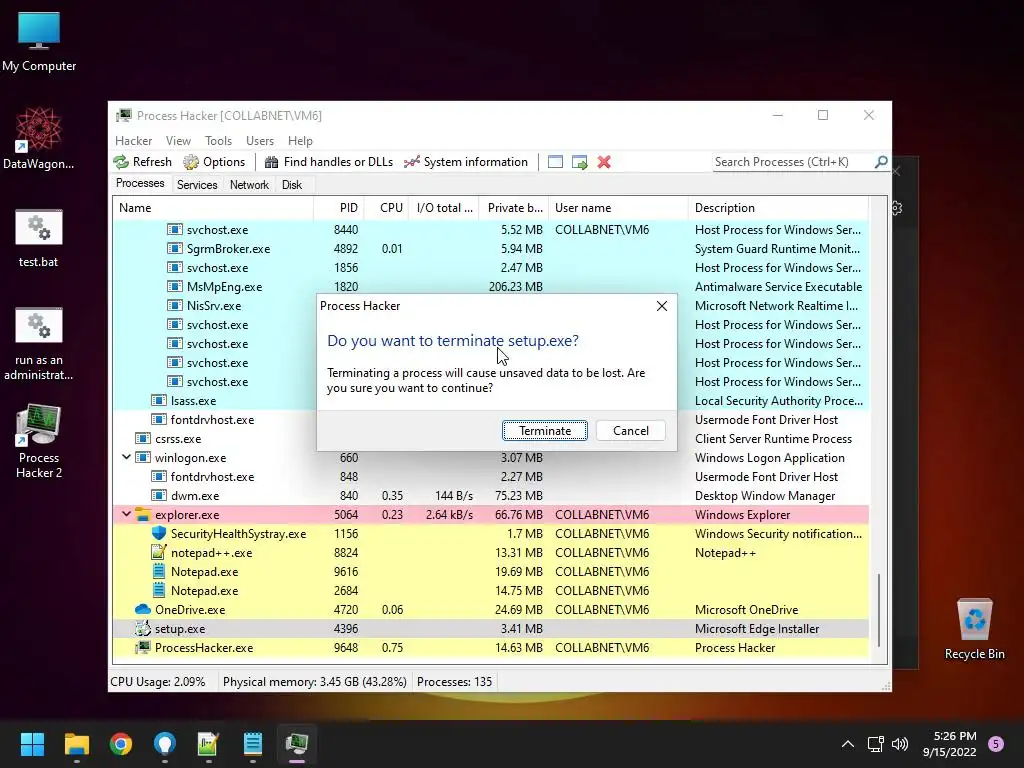Image resolution: width=1024 pixels, height=768 pixels.
Task: Sort by the Name column header
Action: point(213,208)
